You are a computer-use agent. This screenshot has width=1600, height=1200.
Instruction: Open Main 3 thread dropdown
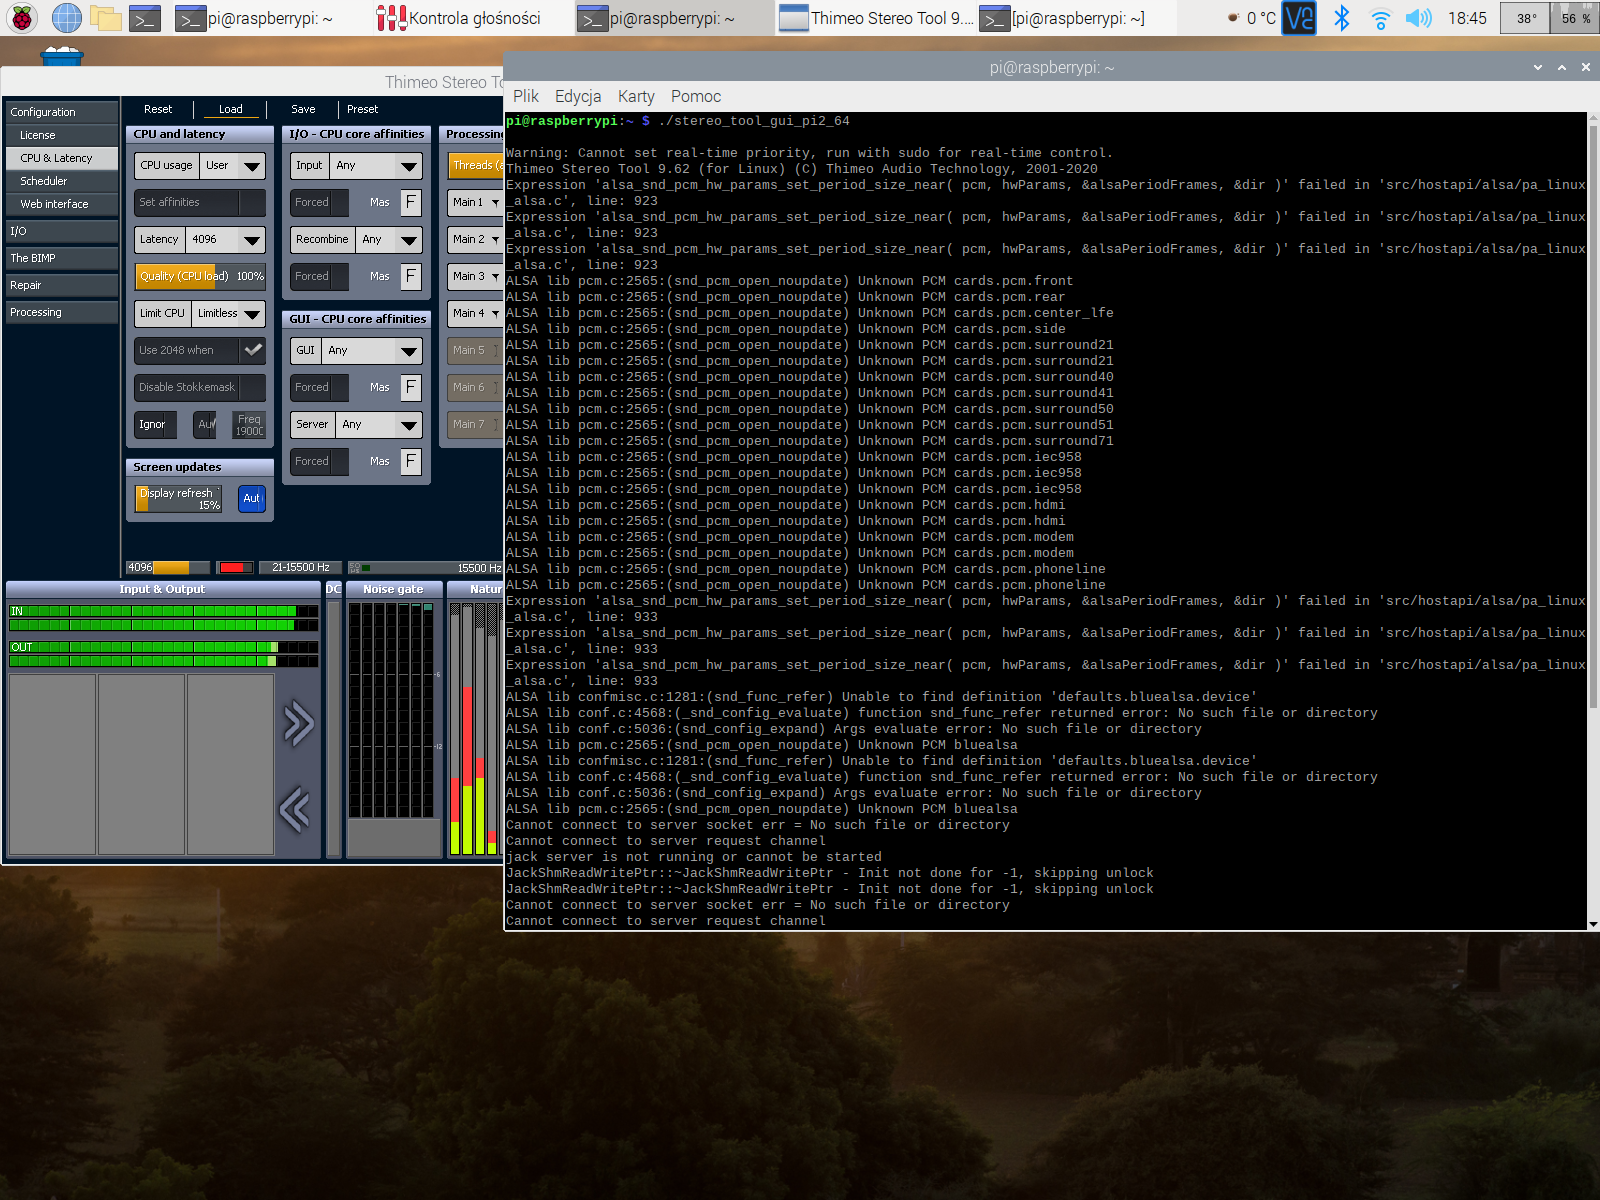(475, 276)
